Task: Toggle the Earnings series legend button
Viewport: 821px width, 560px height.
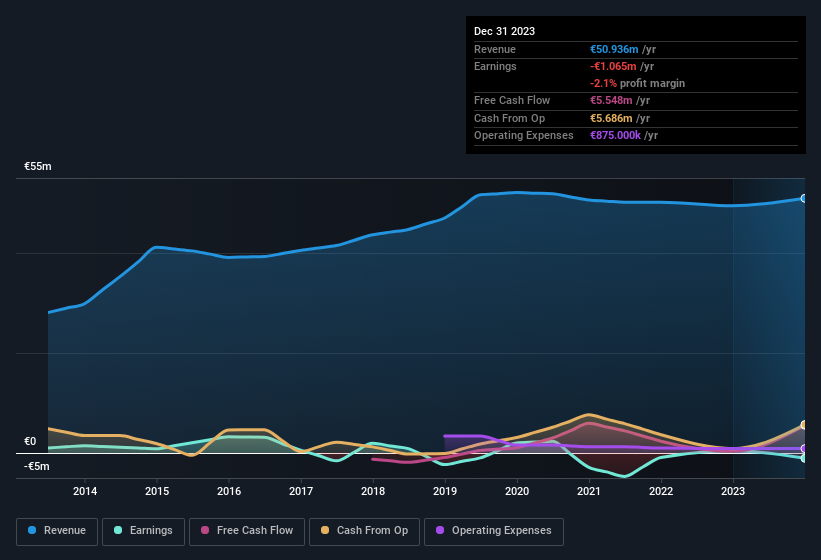Action: click(x=143, y=531)
